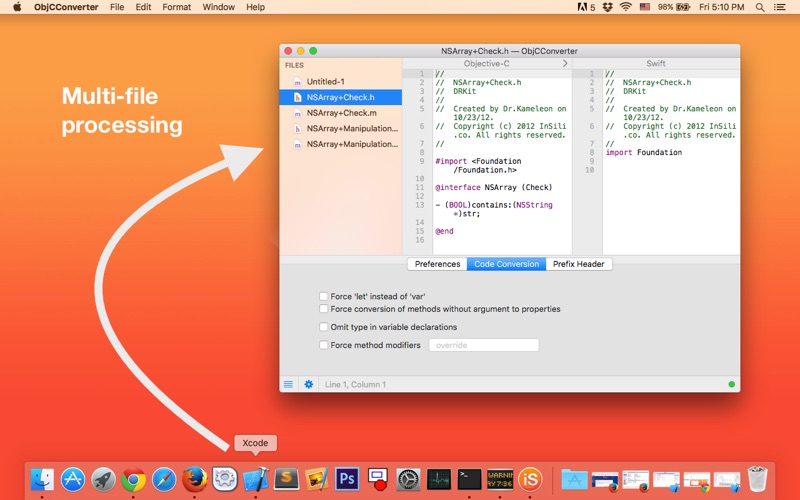Select the Code Conversion tab
The width and height of the screenshot is (800, 500).
point(507,264)
